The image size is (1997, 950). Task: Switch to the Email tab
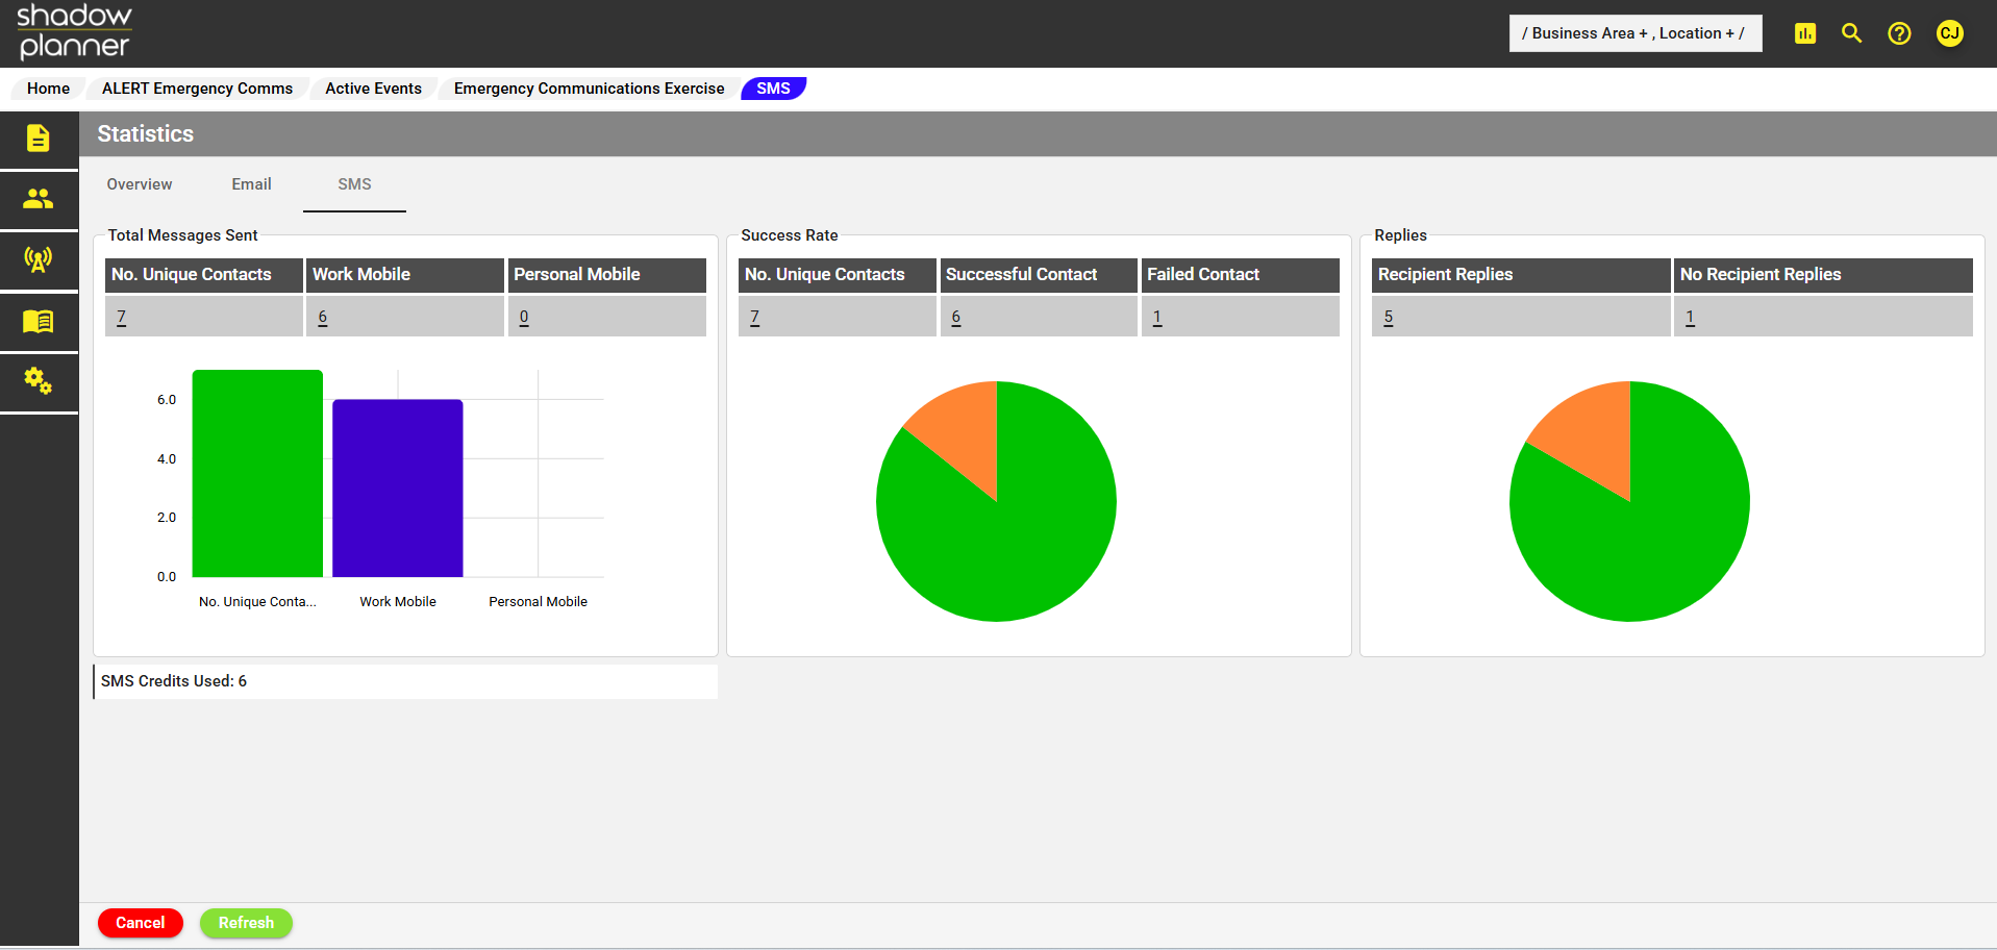(251, 184)
